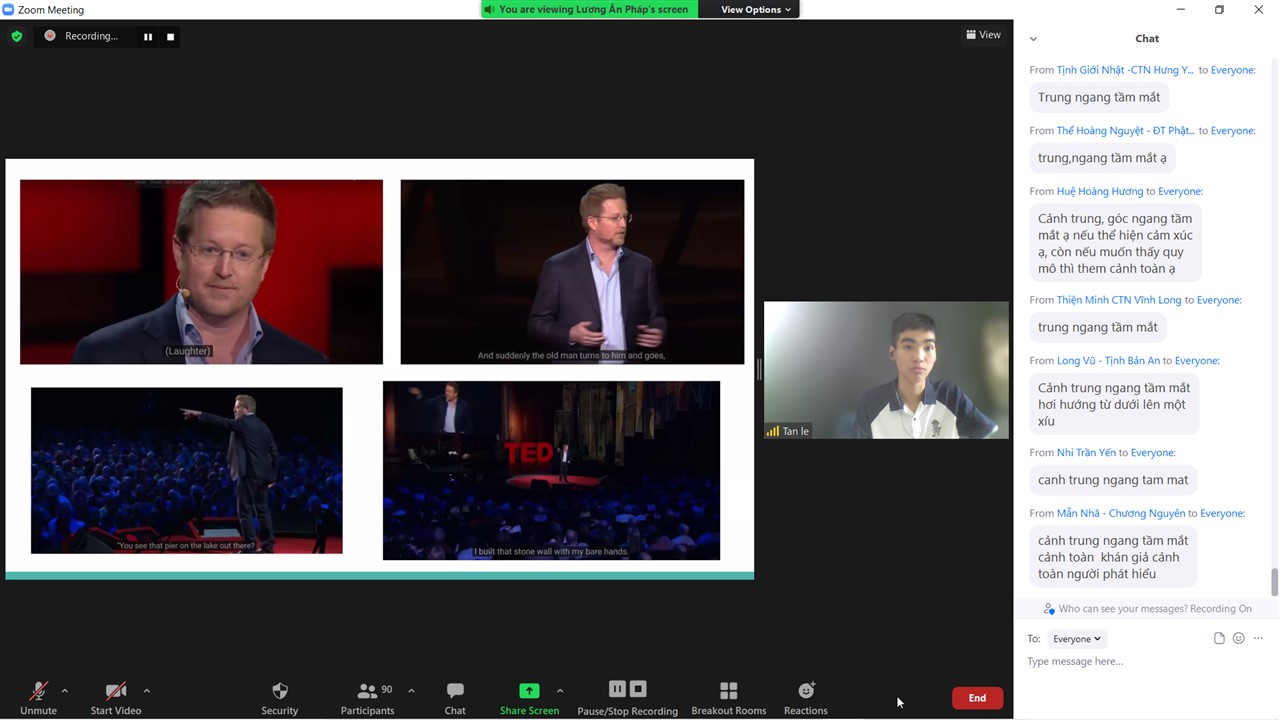The height and width of the screenshot is (720, 1280).
Task: Stop recording from the bottom toolbar
Action: [638, 689]
